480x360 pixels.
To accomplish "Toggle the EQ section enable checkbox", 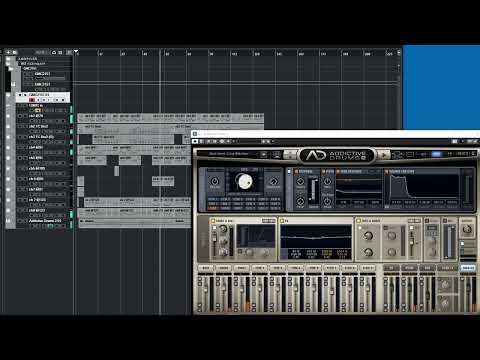I will pyautogui.click(x=282, y=221).
